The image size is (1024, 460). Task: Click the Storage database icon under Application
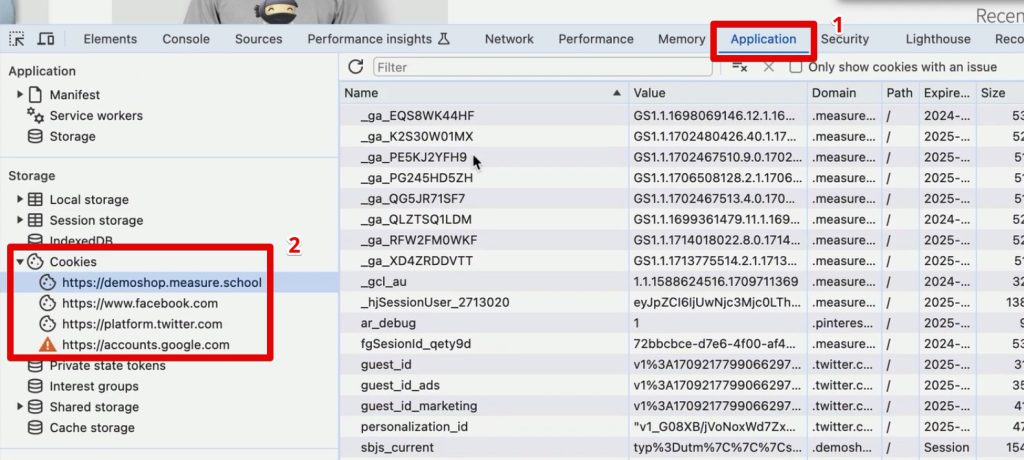[x=35, y=137]
